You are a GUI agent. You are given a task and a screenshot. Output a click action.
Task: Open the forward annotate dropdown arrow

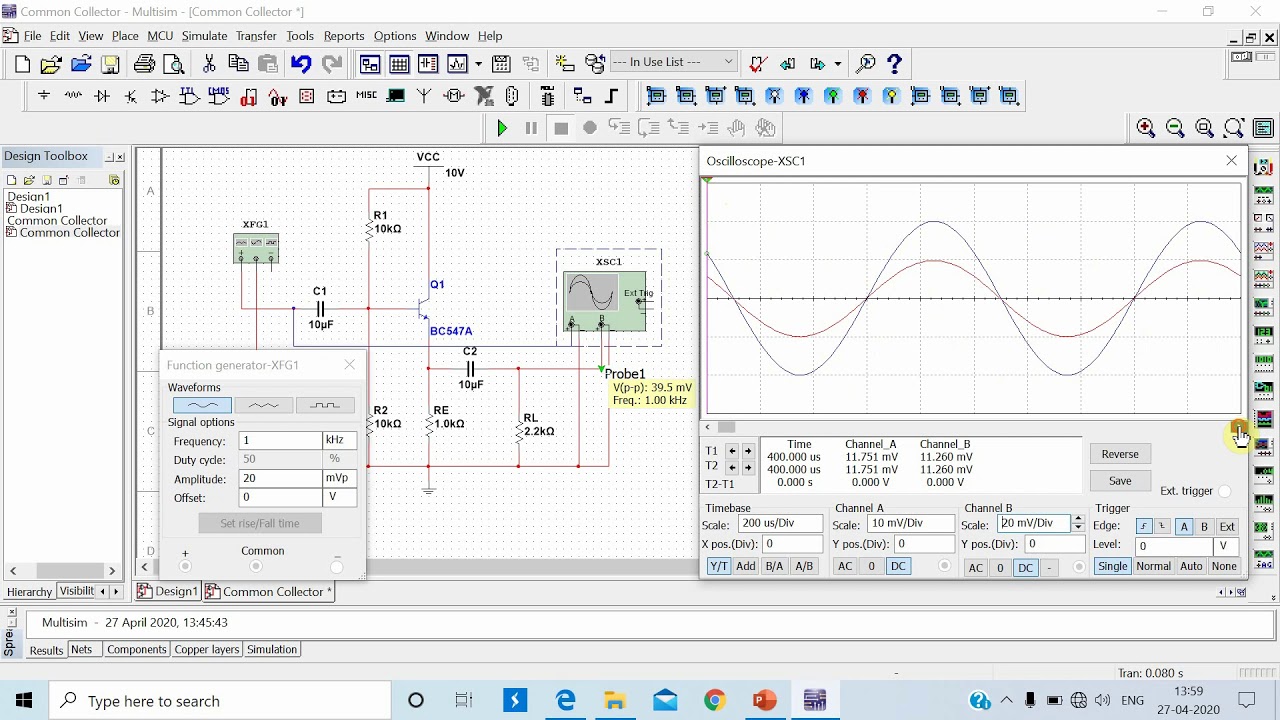coord(838,64)
